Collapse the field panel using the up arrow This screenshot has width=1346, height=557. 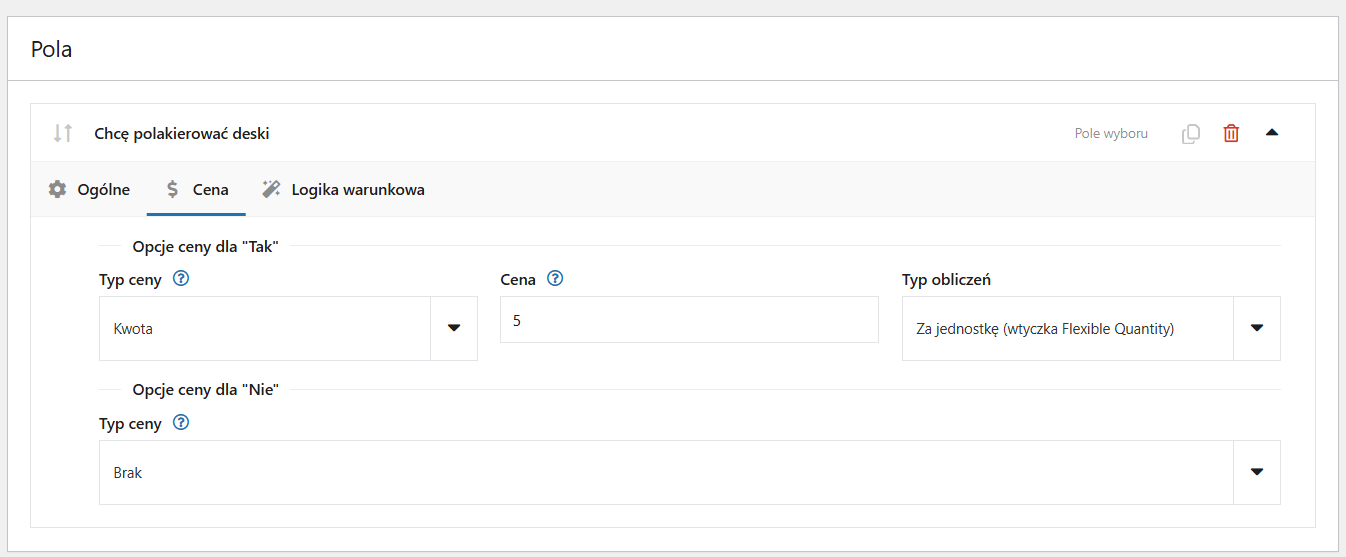pyautogui.click(x=1272, y=132)
